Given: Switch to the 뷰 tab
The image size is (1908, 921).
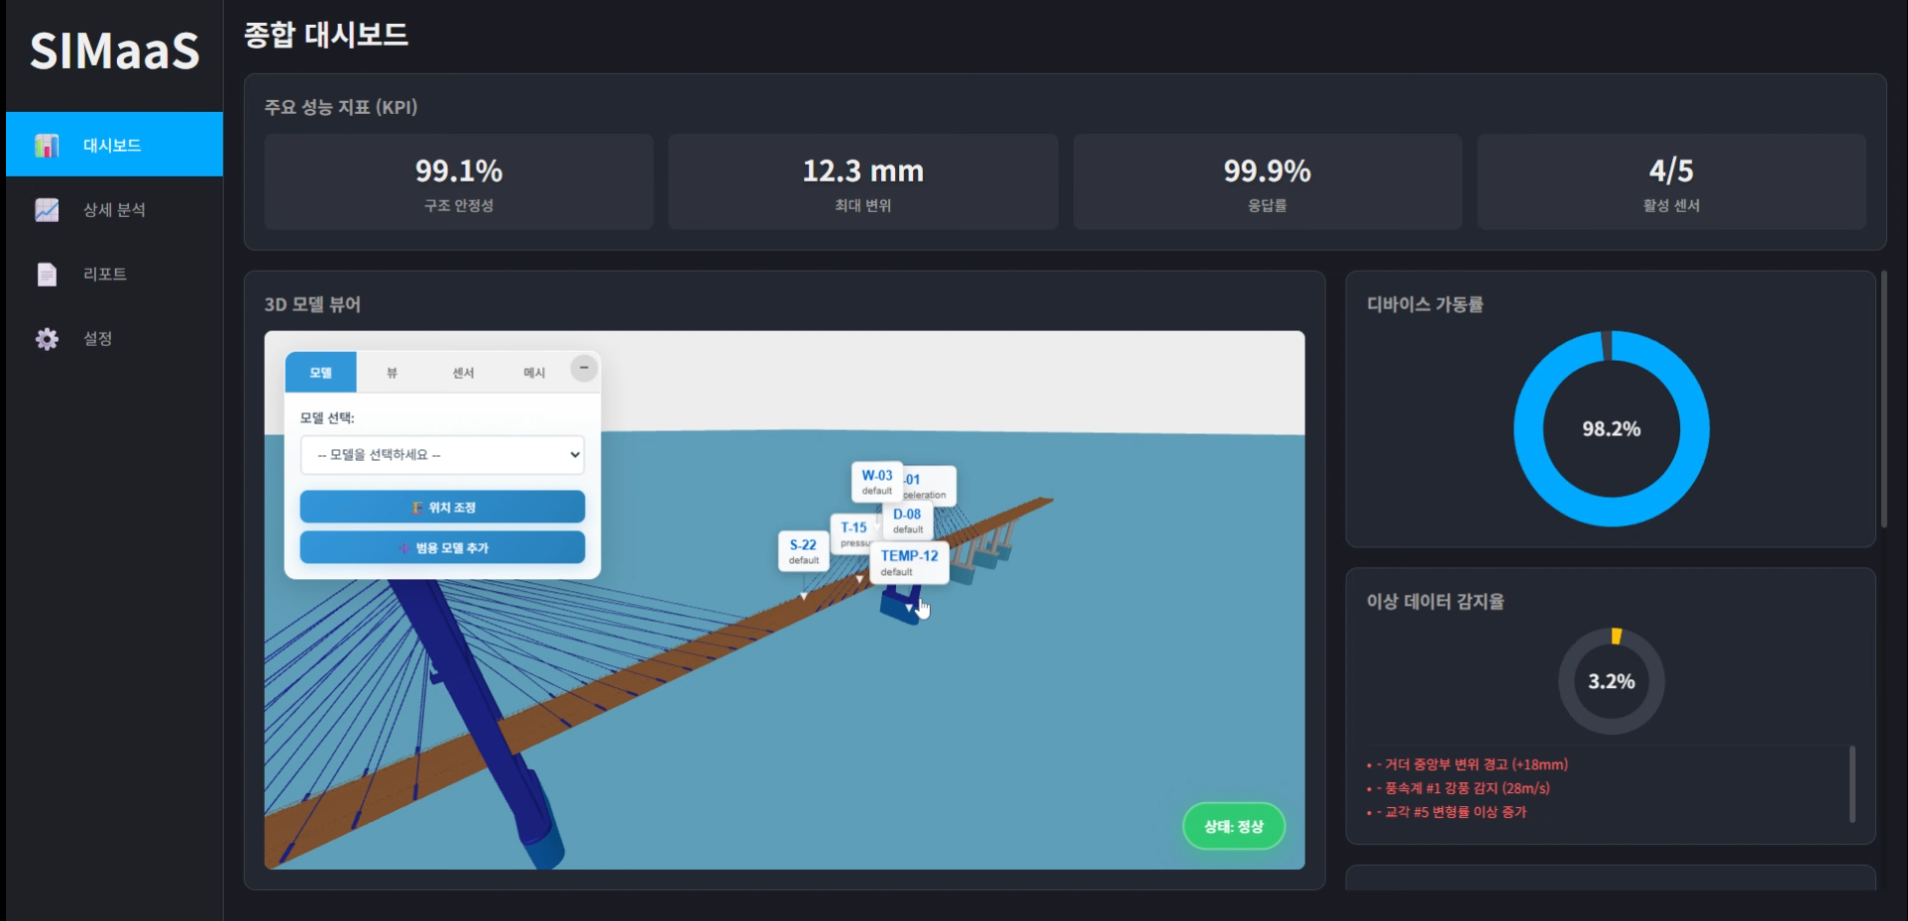Looking at the screenshot, I should (392, 373).
